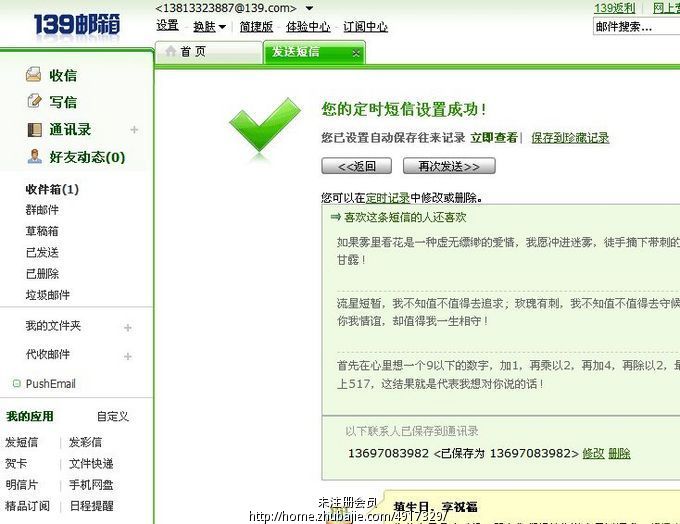Viewport: 680px width, 524px height.
Task: Click 修改 link for saved contact
Action: pyautogui.click(x=593, y=453)
